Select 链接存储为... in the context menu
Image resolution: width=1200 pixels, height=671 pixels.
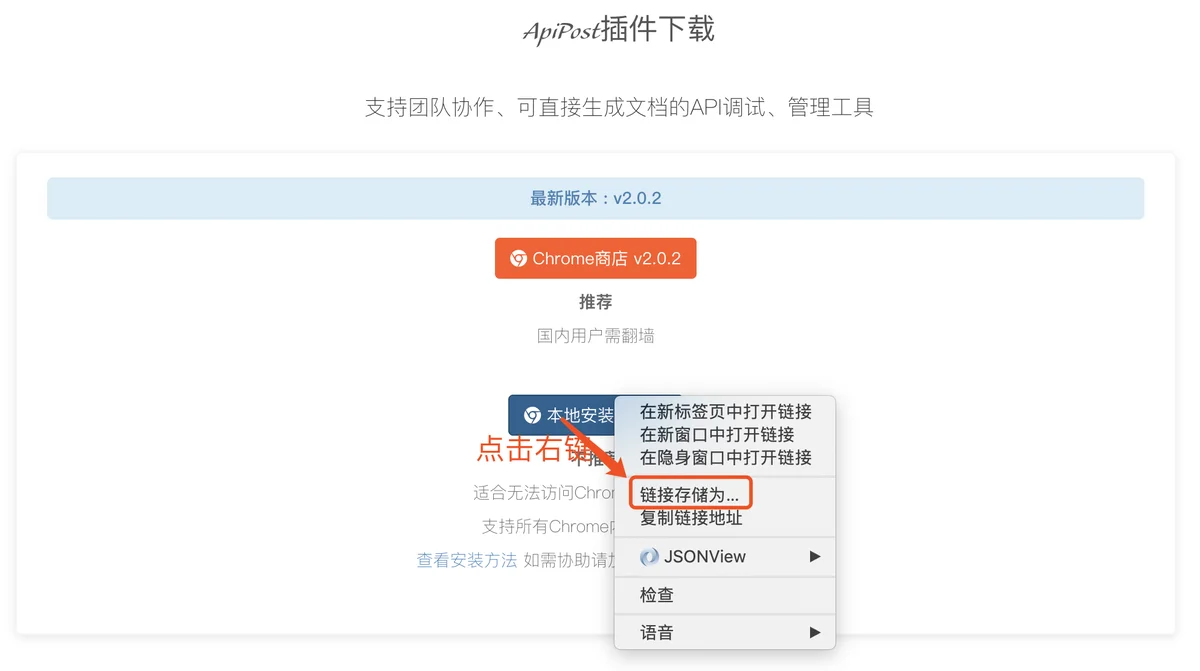(x=725, y=495)
